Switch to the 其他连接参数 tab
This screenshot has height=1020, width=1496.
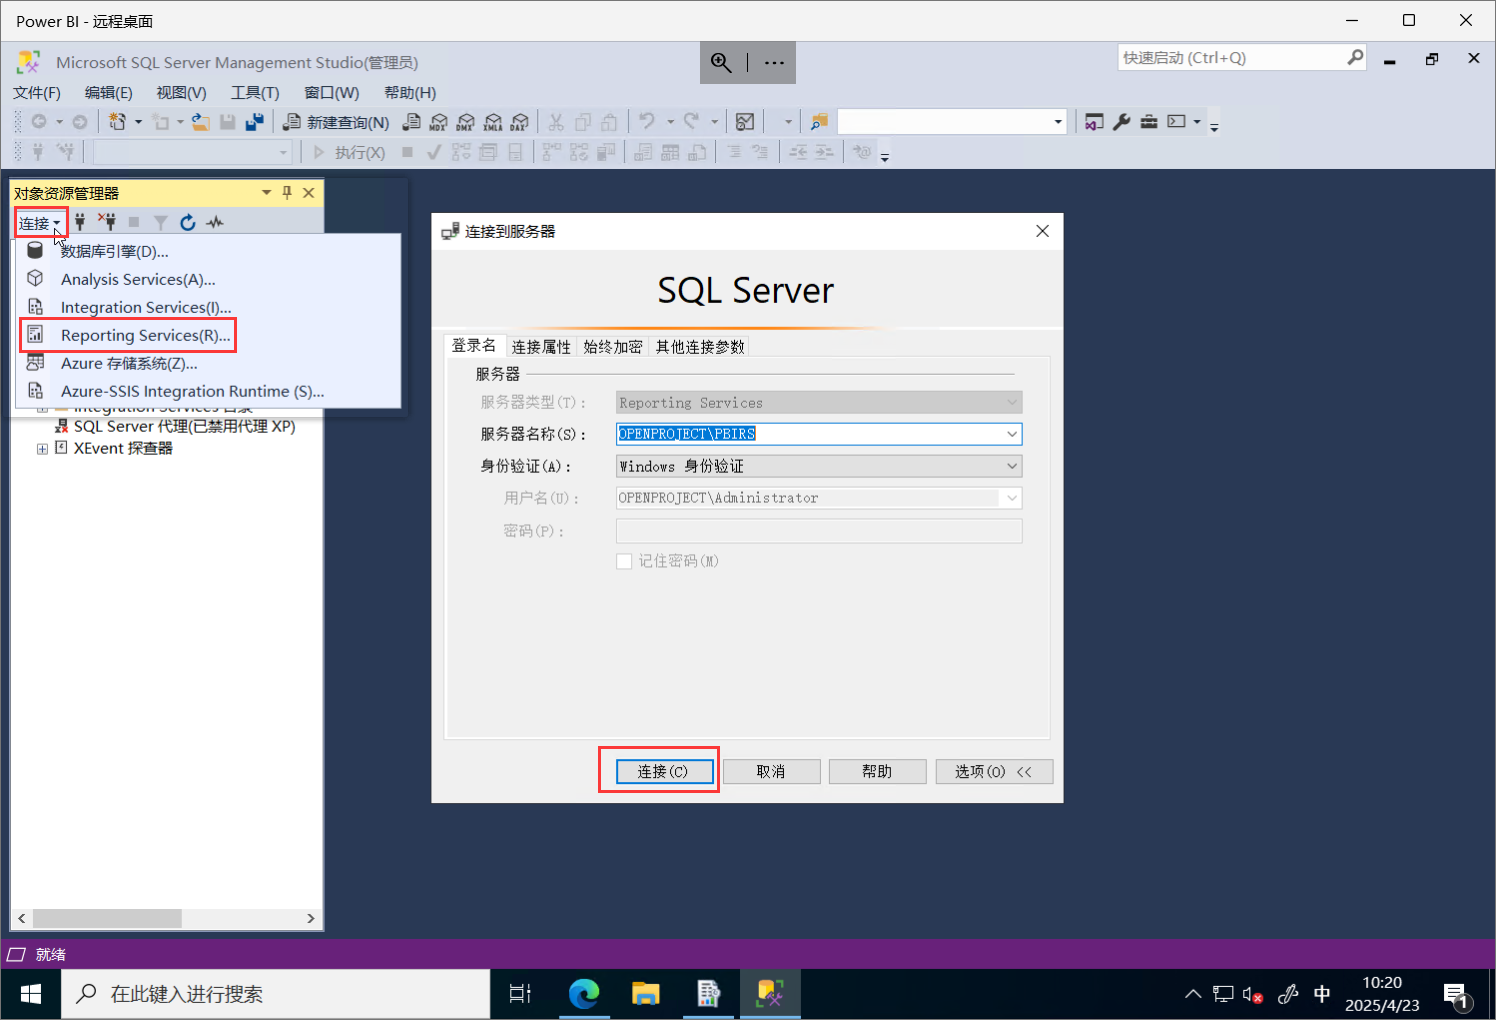(x=700, y=347)
